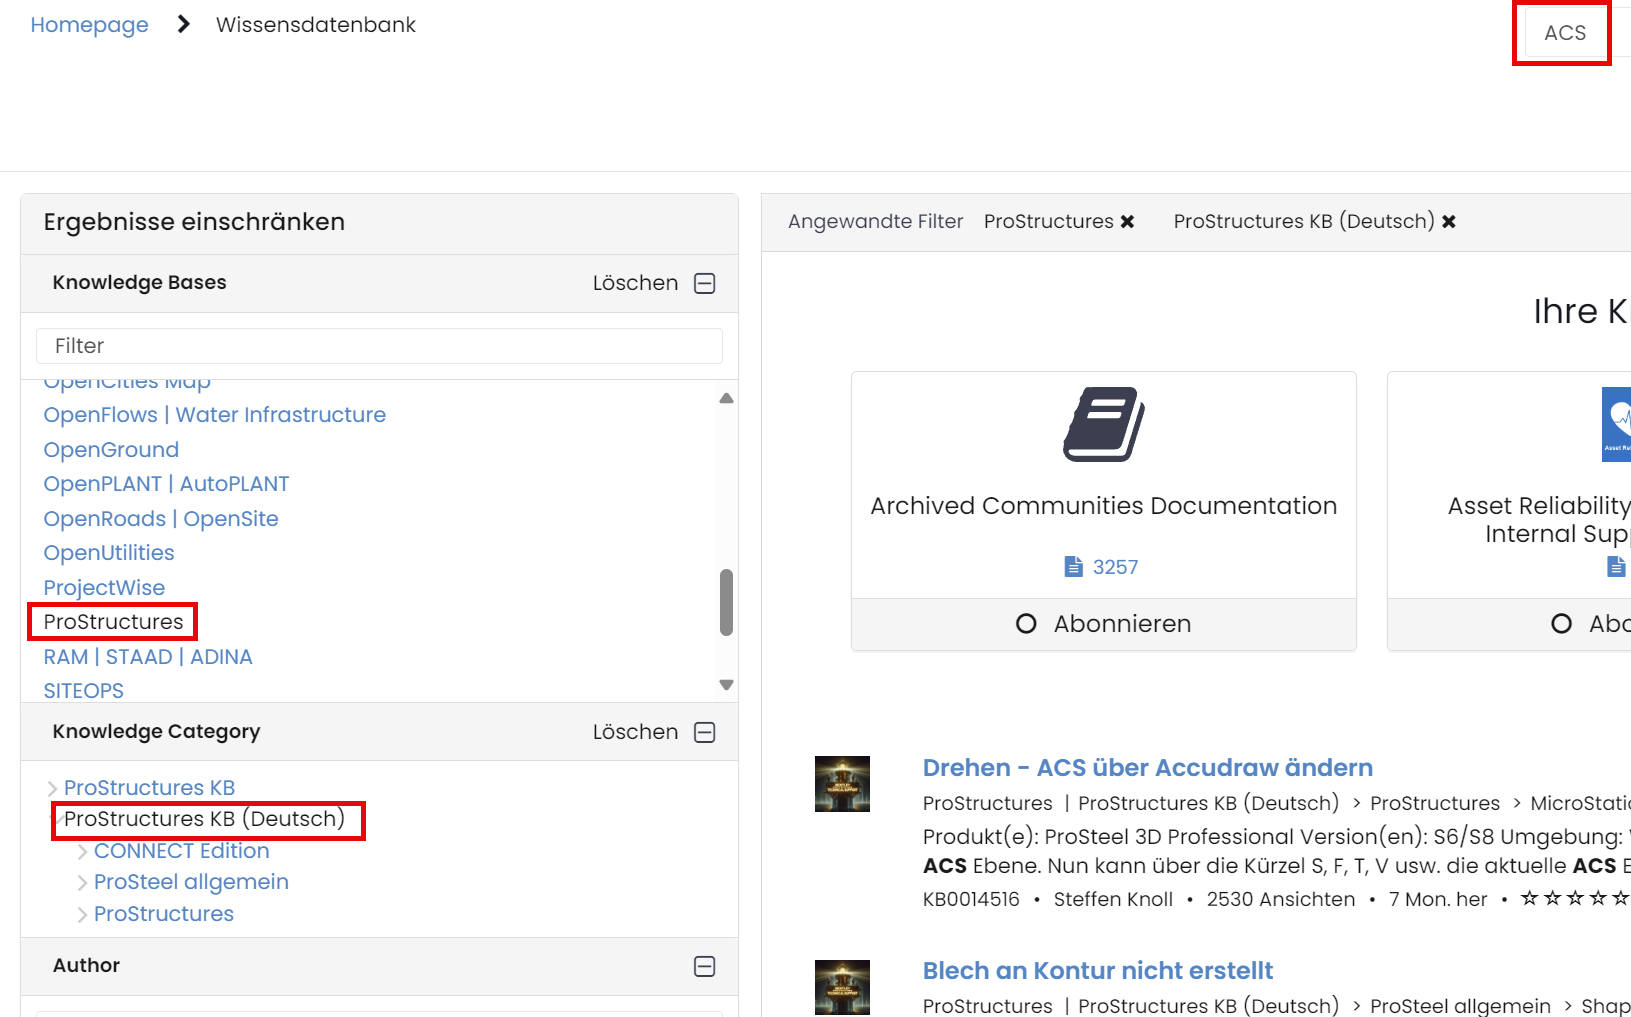Click the Filter input field
This screenshot has width=1631, height=1017.
coord(380,345)
